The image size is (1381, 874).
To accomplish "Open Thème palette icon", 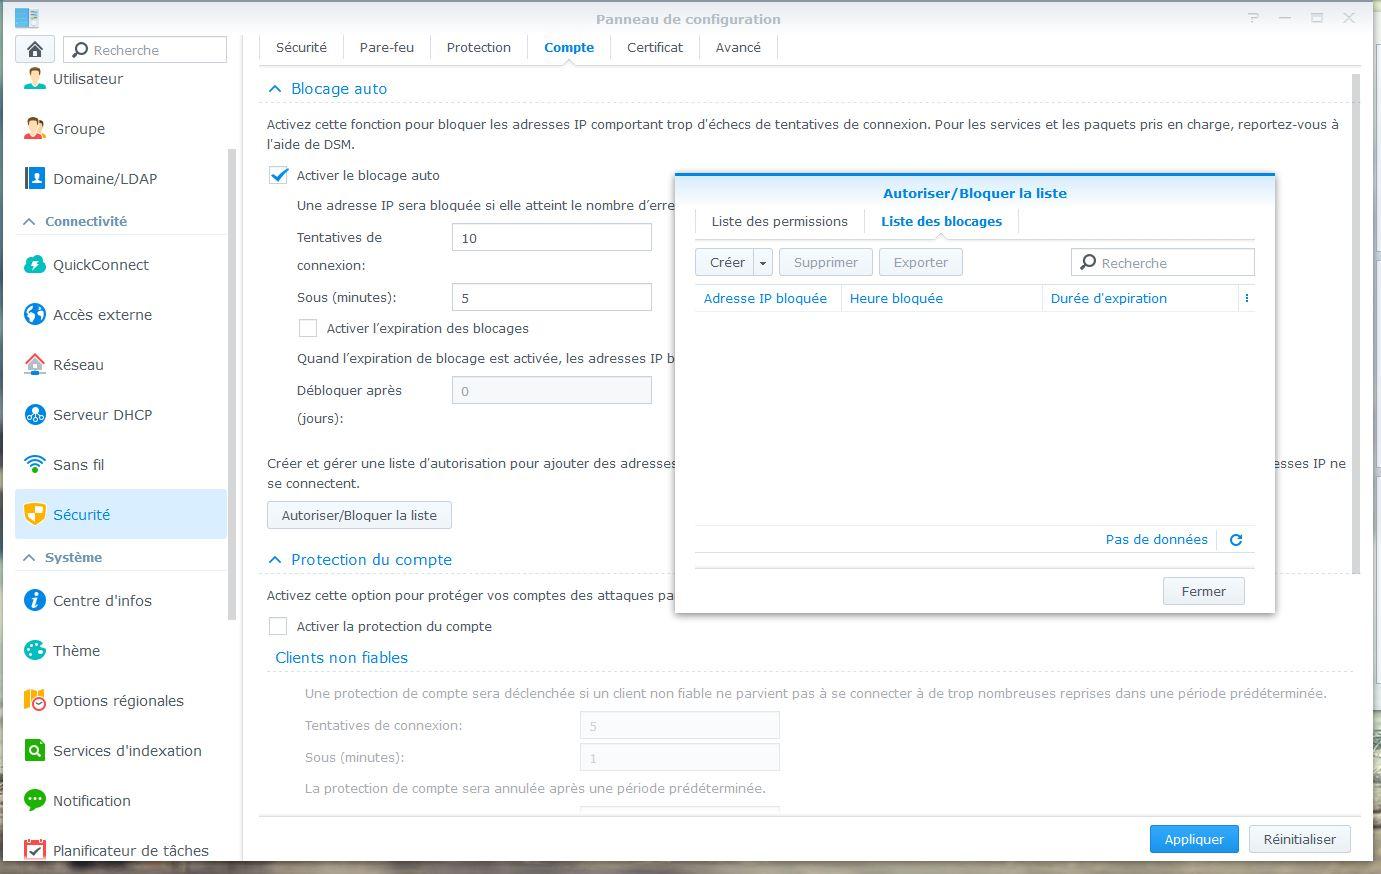I will (35, 650).
